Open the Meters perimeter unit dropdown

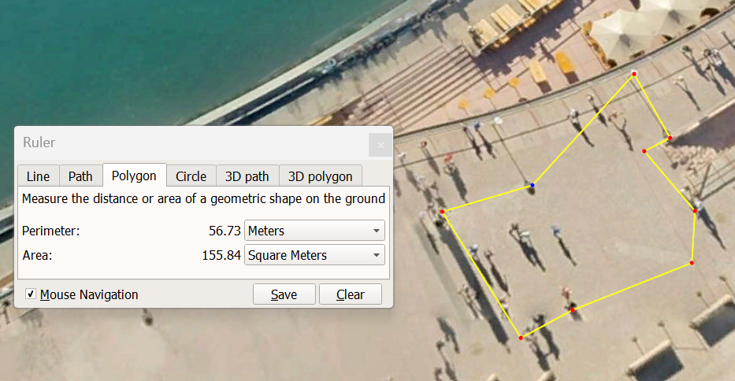tap(315, 231)
